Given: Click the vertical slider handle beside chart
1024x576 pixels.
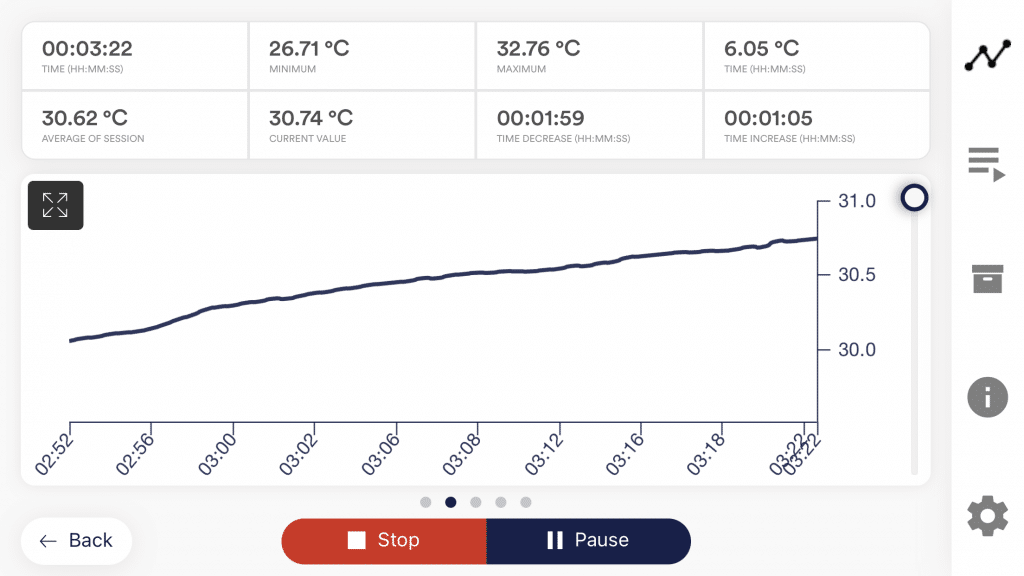Looking at the screenshot, I should [x=914, y=198].
